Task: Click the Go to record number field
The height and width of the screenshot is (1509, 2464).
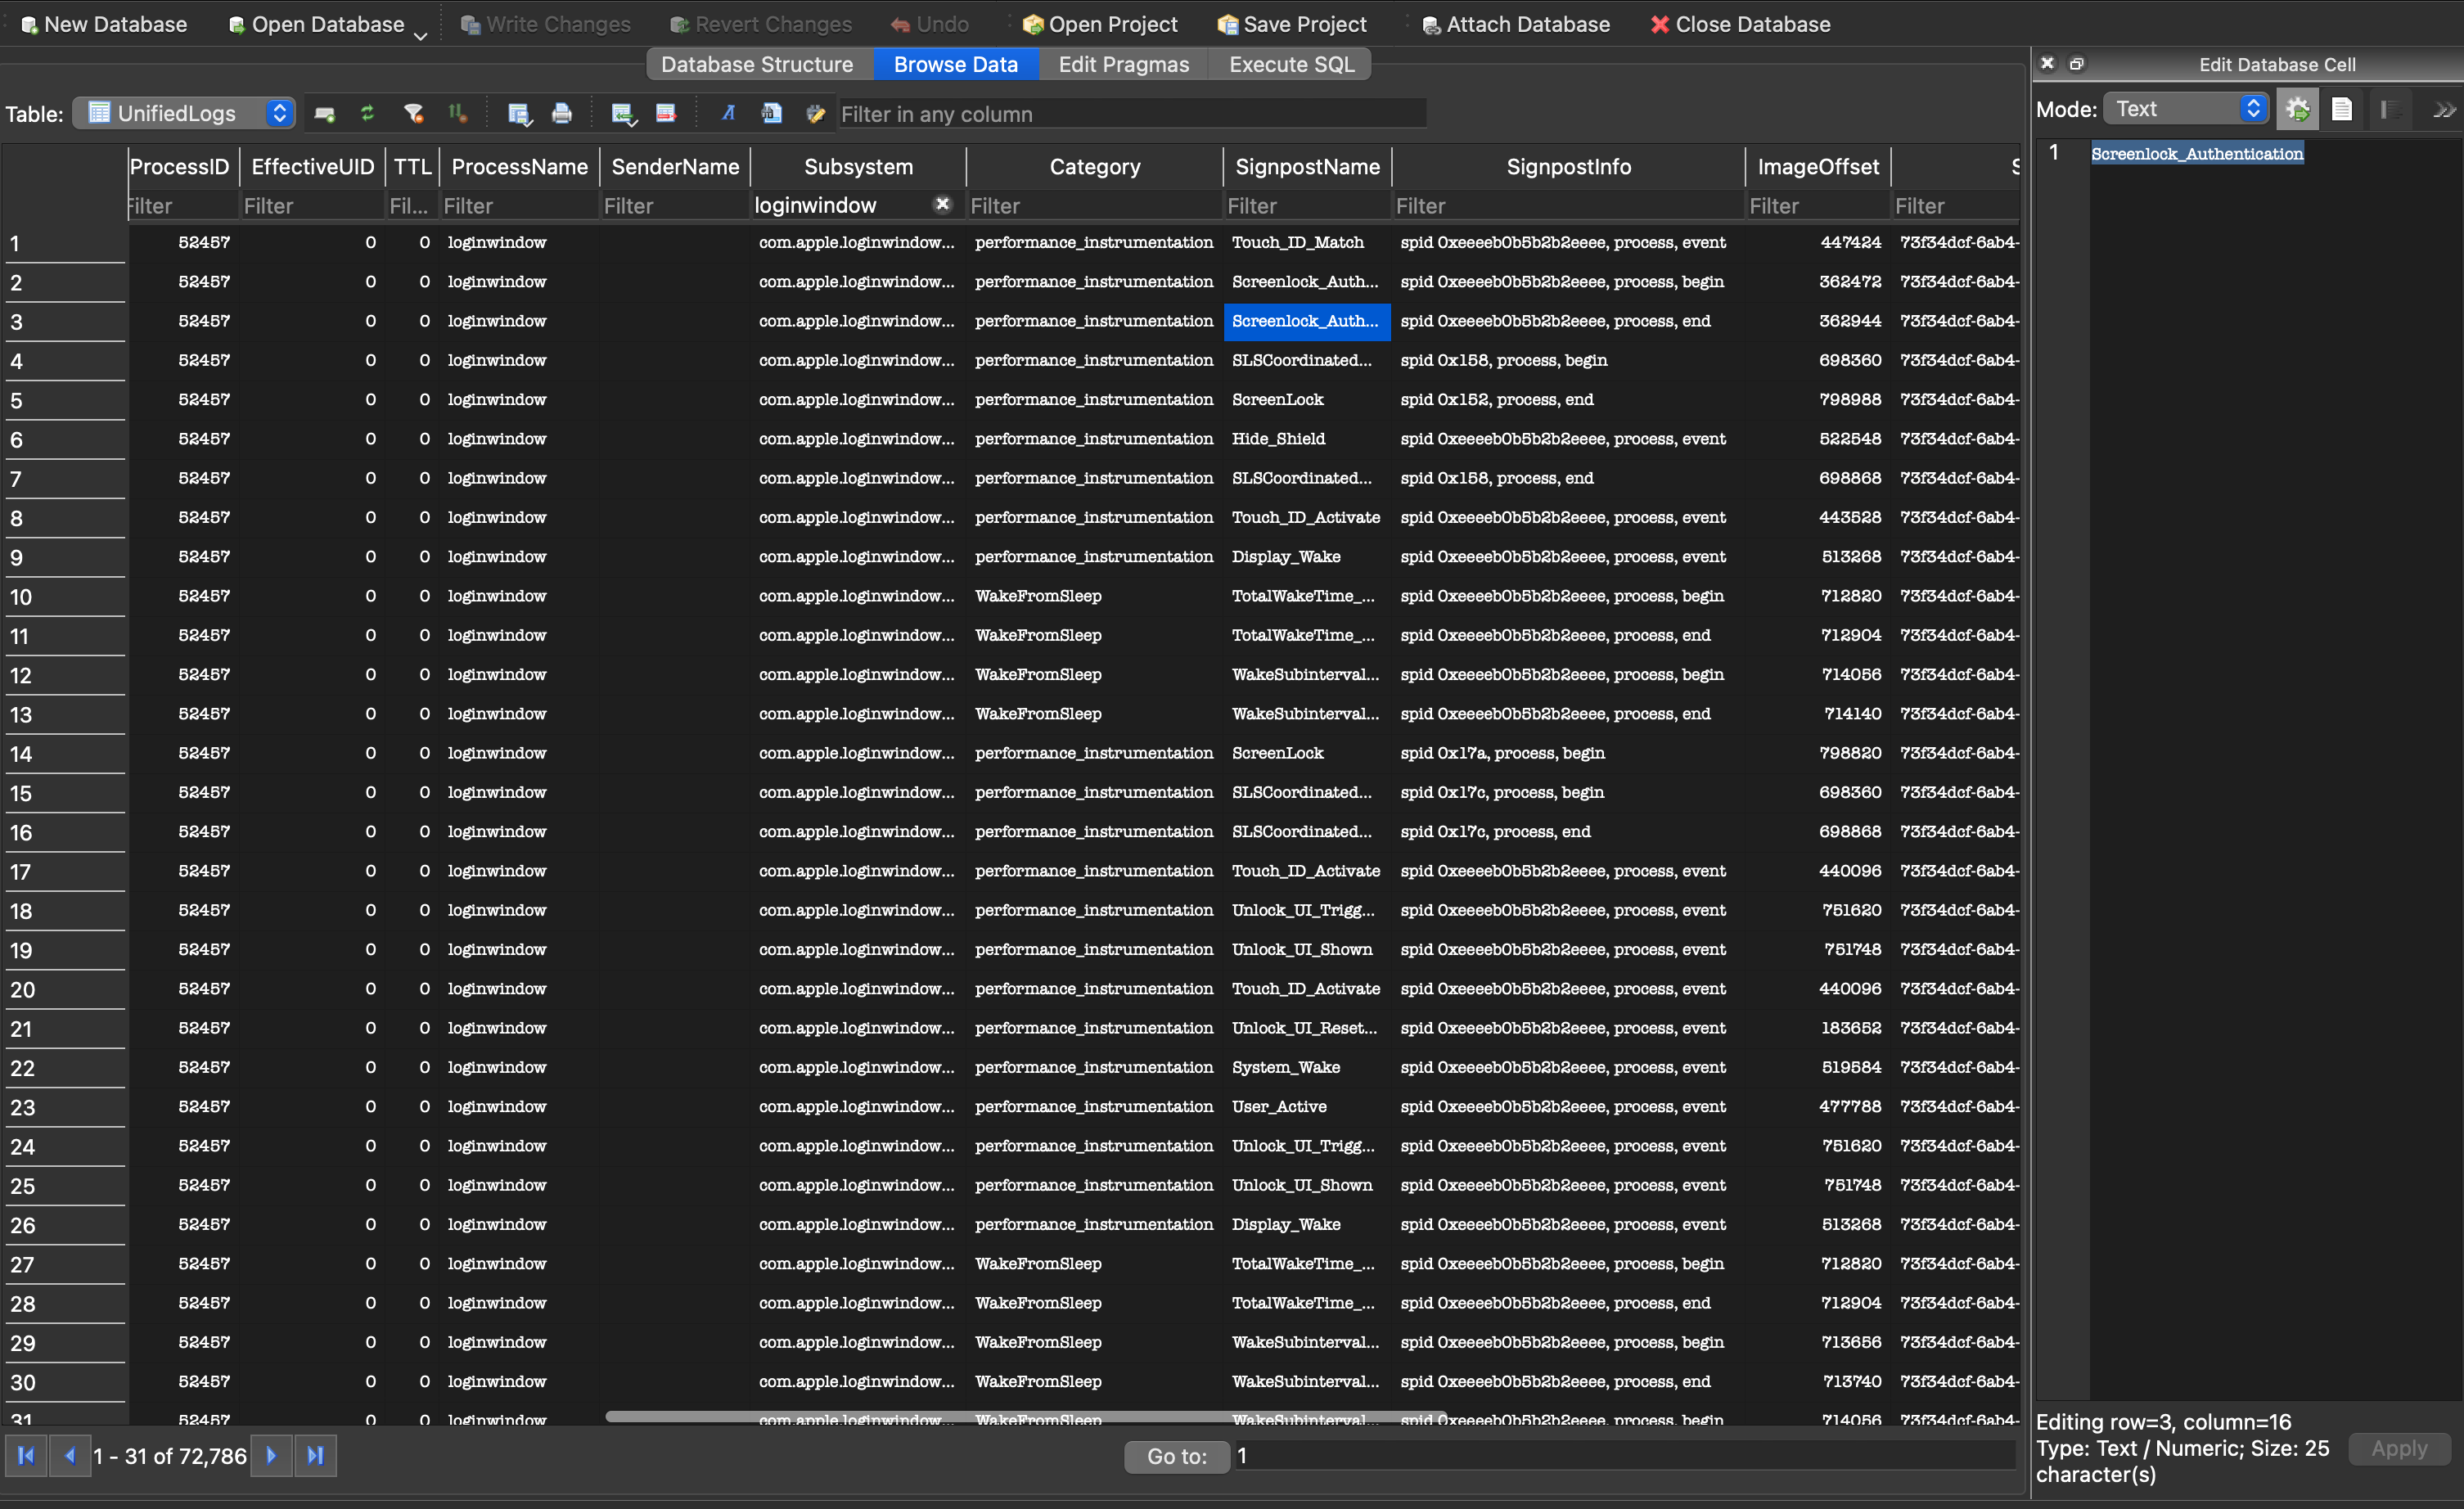Action: coord(1624,1456)
